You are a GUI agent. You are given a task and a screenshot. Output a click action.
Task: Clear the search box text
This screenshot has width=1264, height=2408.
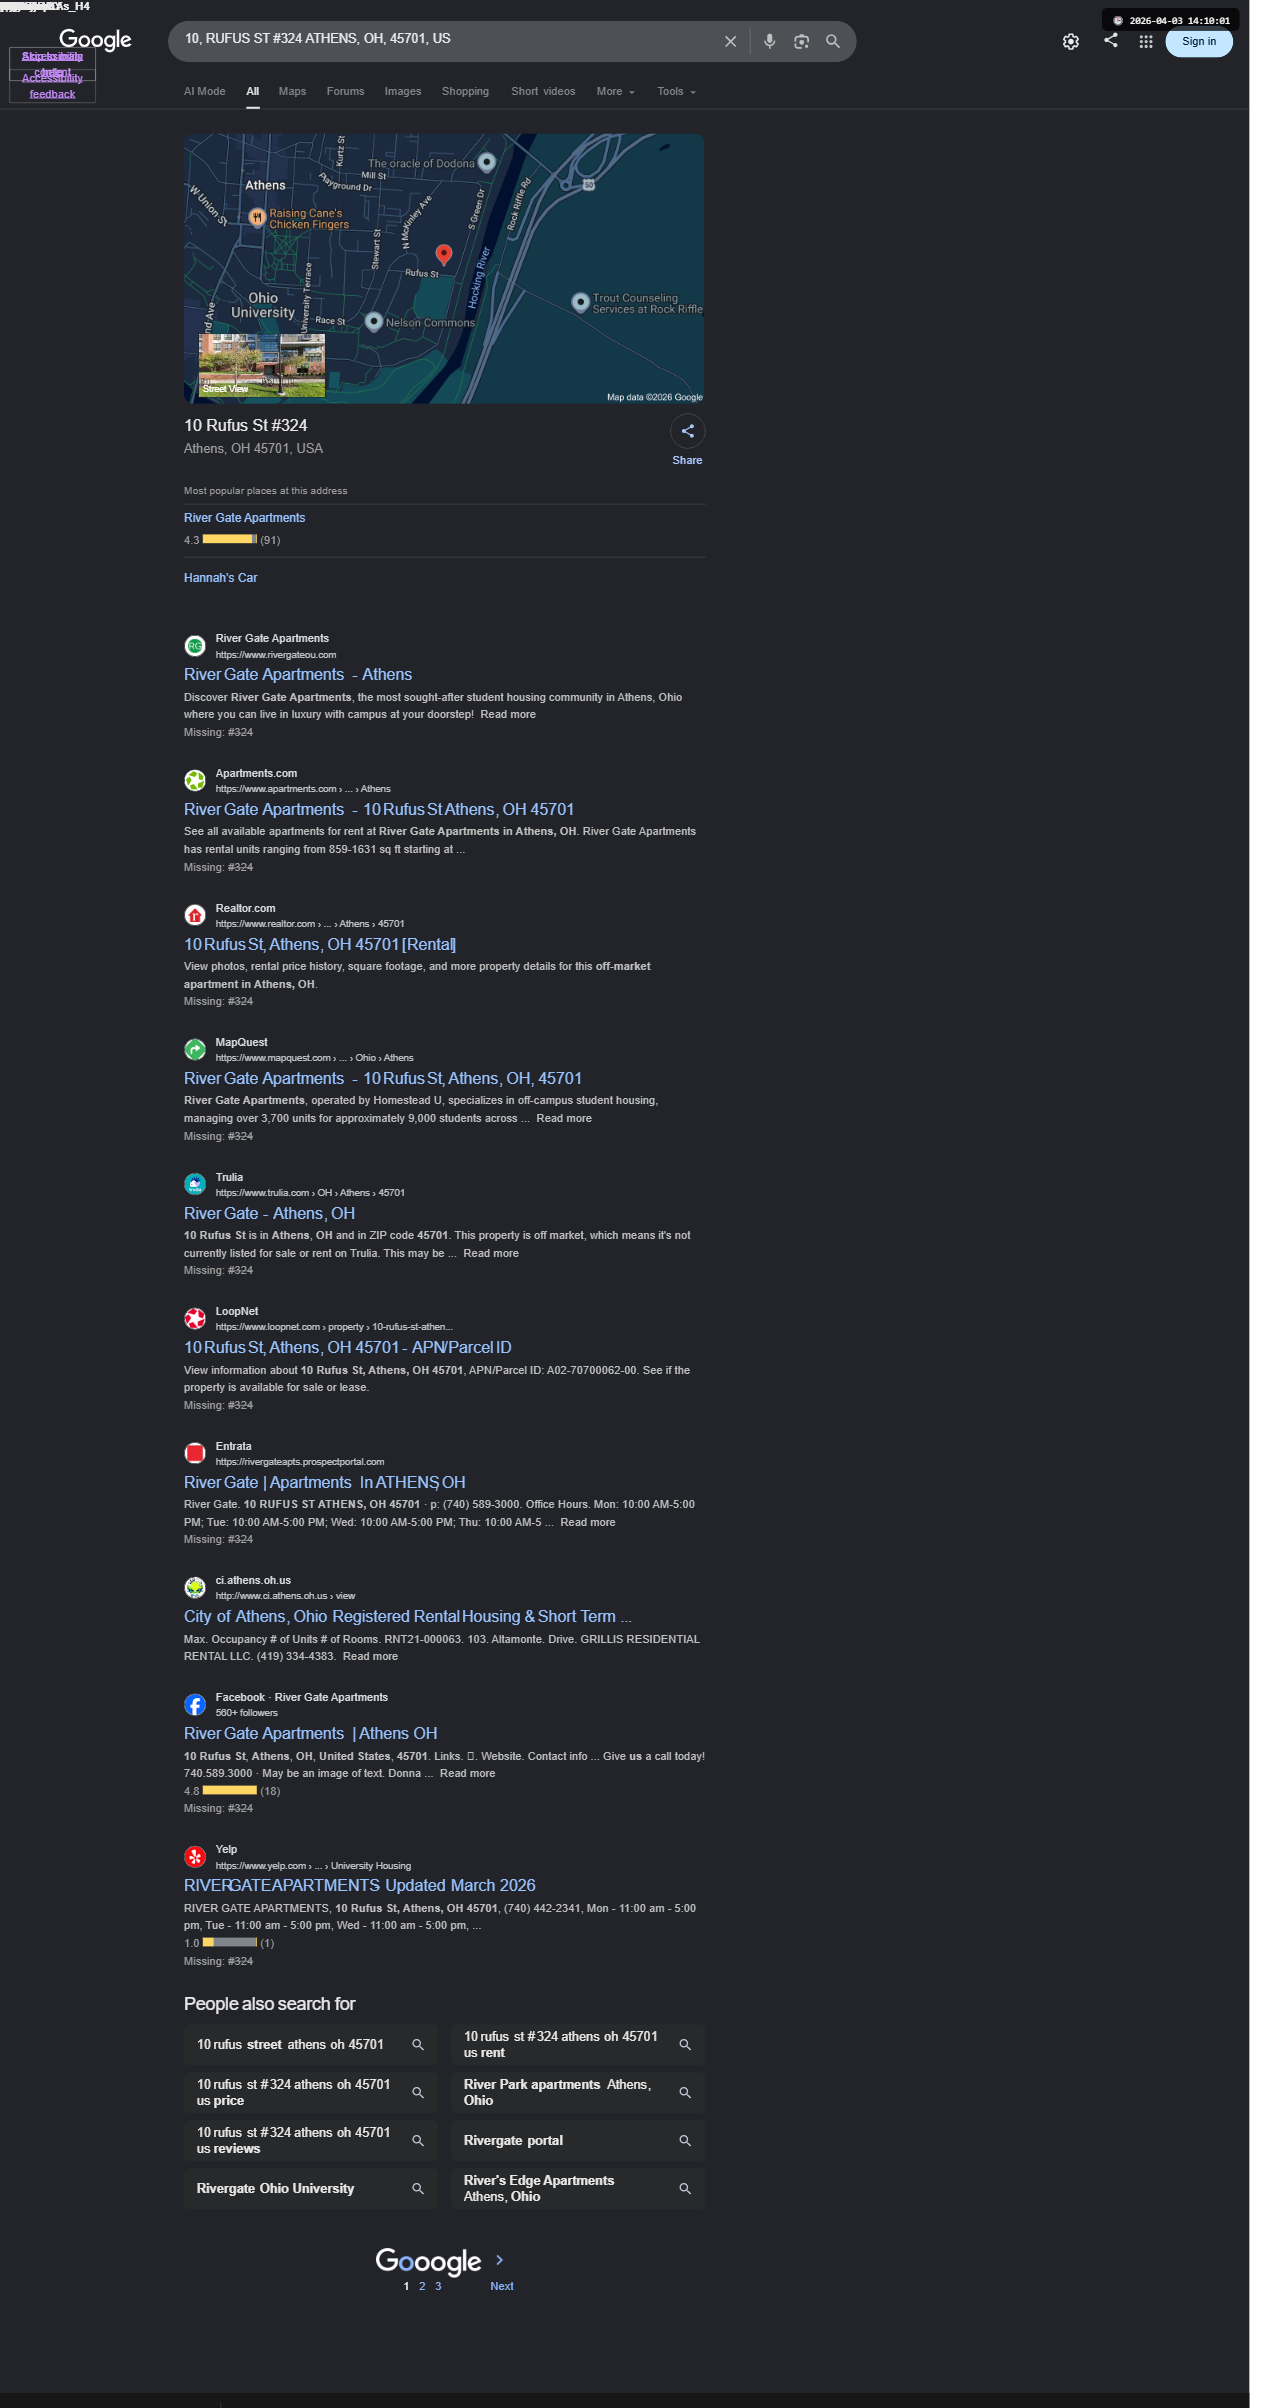tap(730, 42)
